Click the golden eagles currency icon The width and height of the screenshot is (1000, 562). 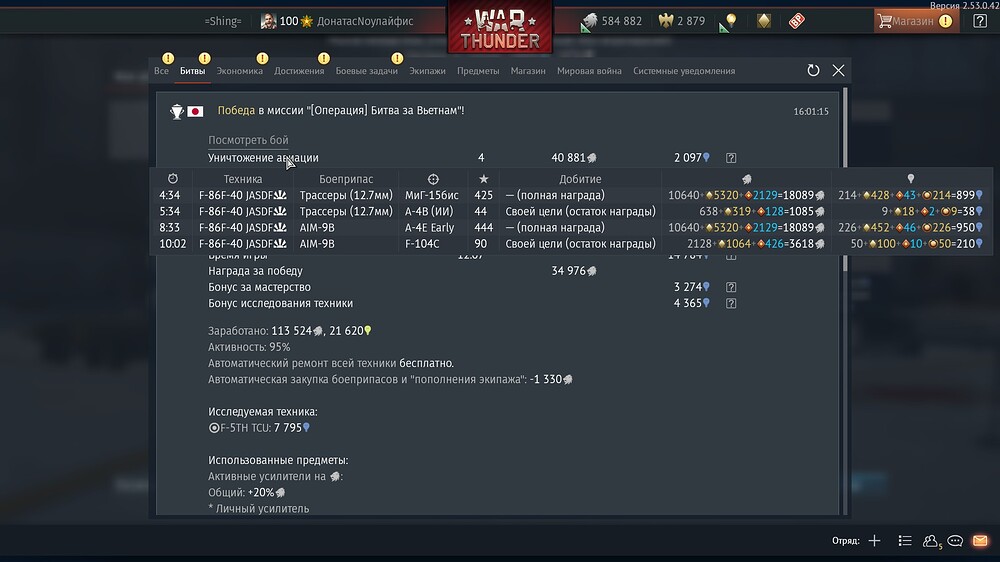[x=666, y=21]
